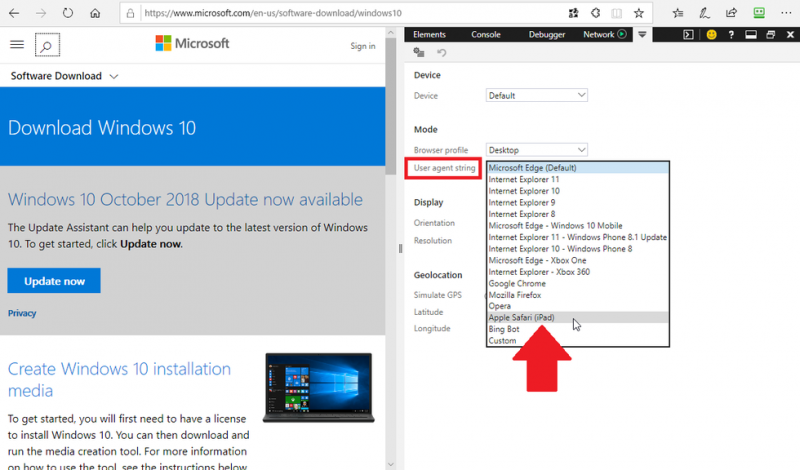
Task: Click the Create Windows 10 installation media heading
Action: click(119, 380)
